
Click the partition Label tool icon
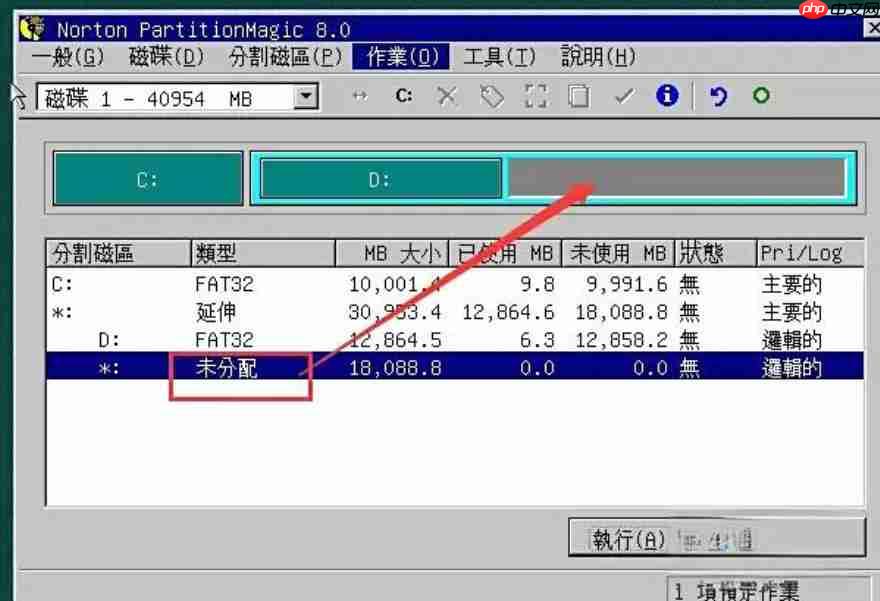coord(490,96)
